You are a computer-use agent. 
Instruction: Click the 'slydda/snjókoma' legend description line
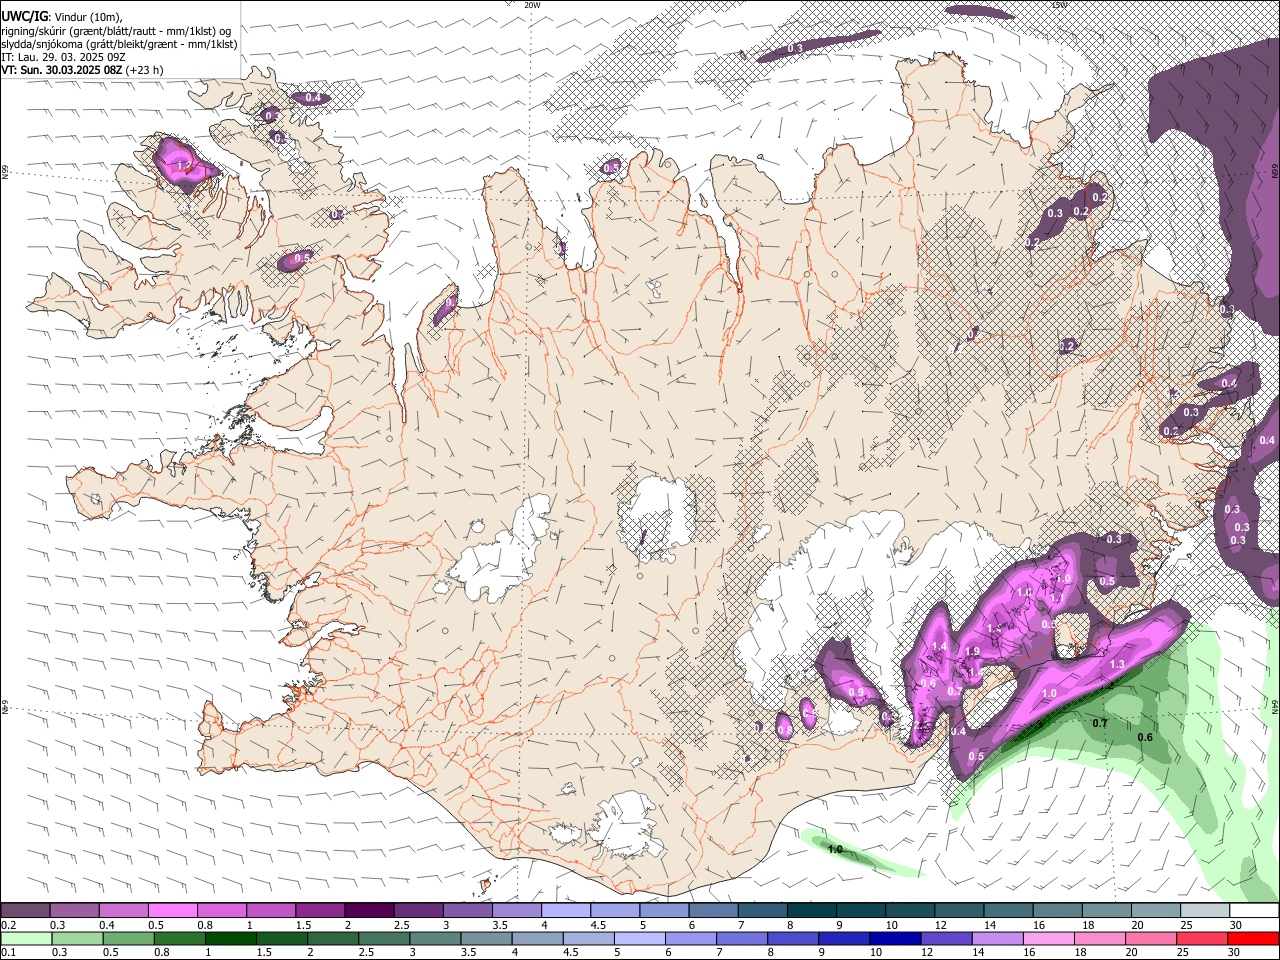(x=119, y=44)
